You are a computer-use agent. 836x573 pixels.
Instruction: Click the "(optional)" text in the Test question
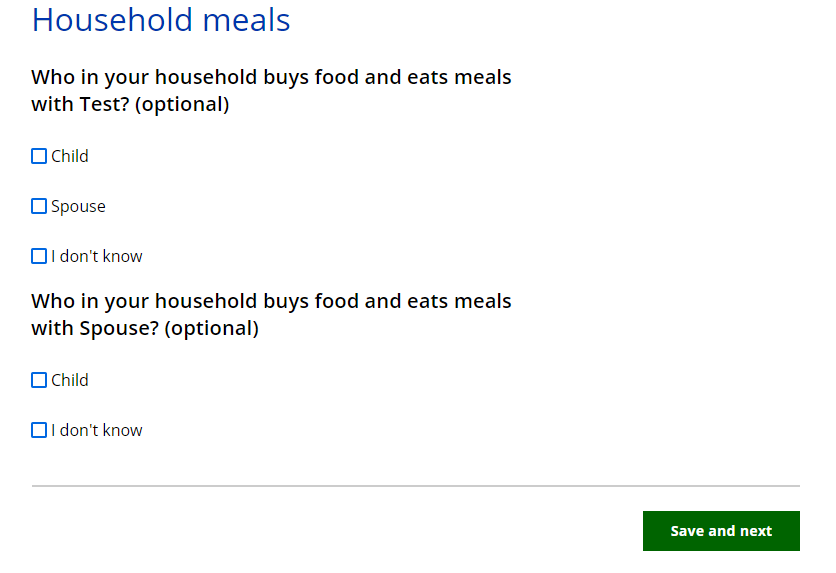[x=181, y=105]
